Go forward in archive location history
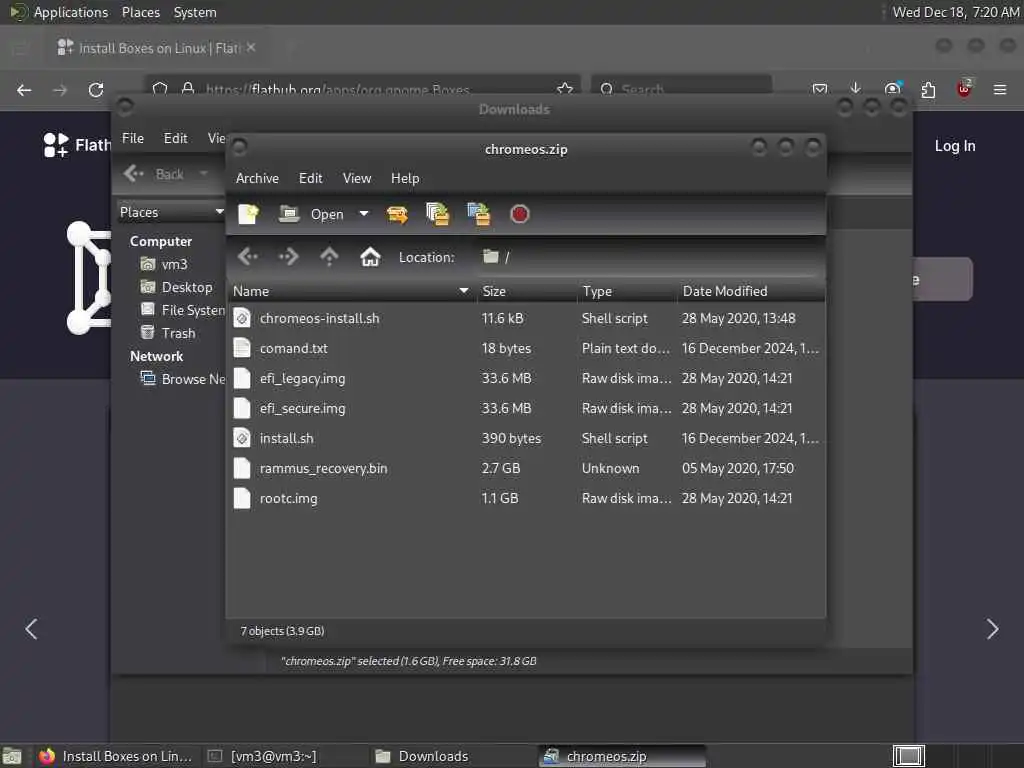 pyautogui.click(x=288, y=257)
